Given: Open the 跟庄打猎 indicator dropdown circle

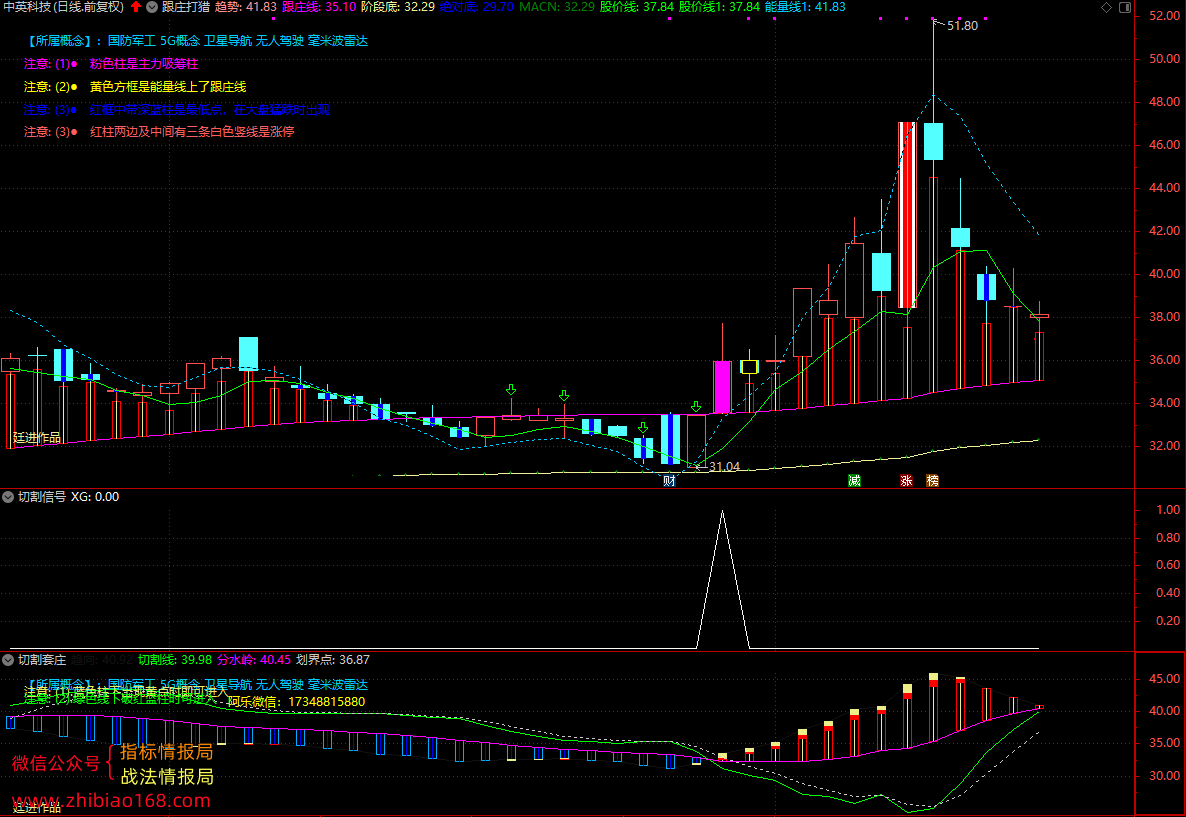Looking at the screenshot, I should 152,7.
